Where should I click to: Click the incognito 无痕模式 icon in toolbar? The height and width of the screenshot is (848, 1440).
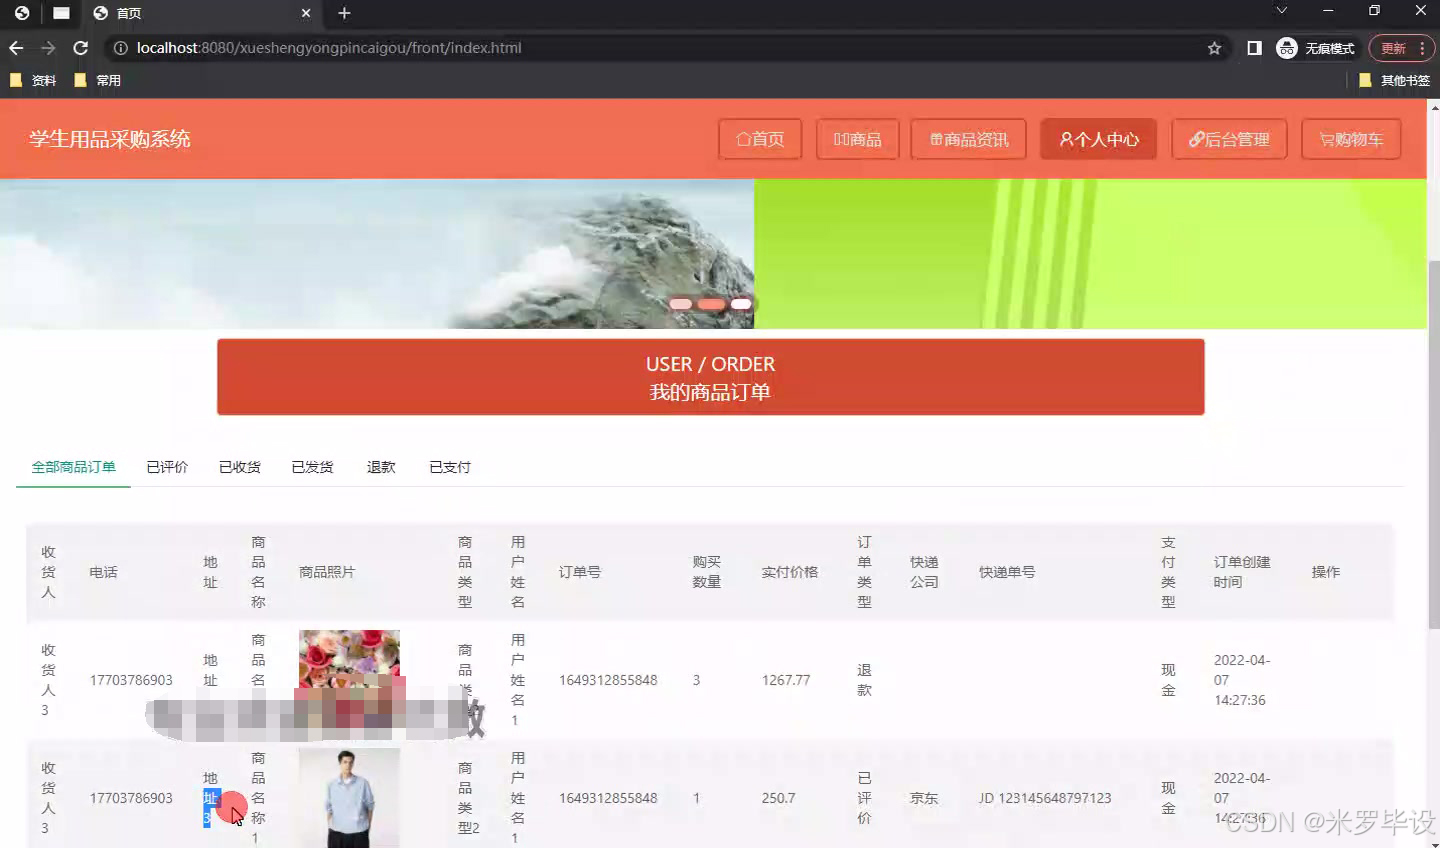click(1286, 47)
